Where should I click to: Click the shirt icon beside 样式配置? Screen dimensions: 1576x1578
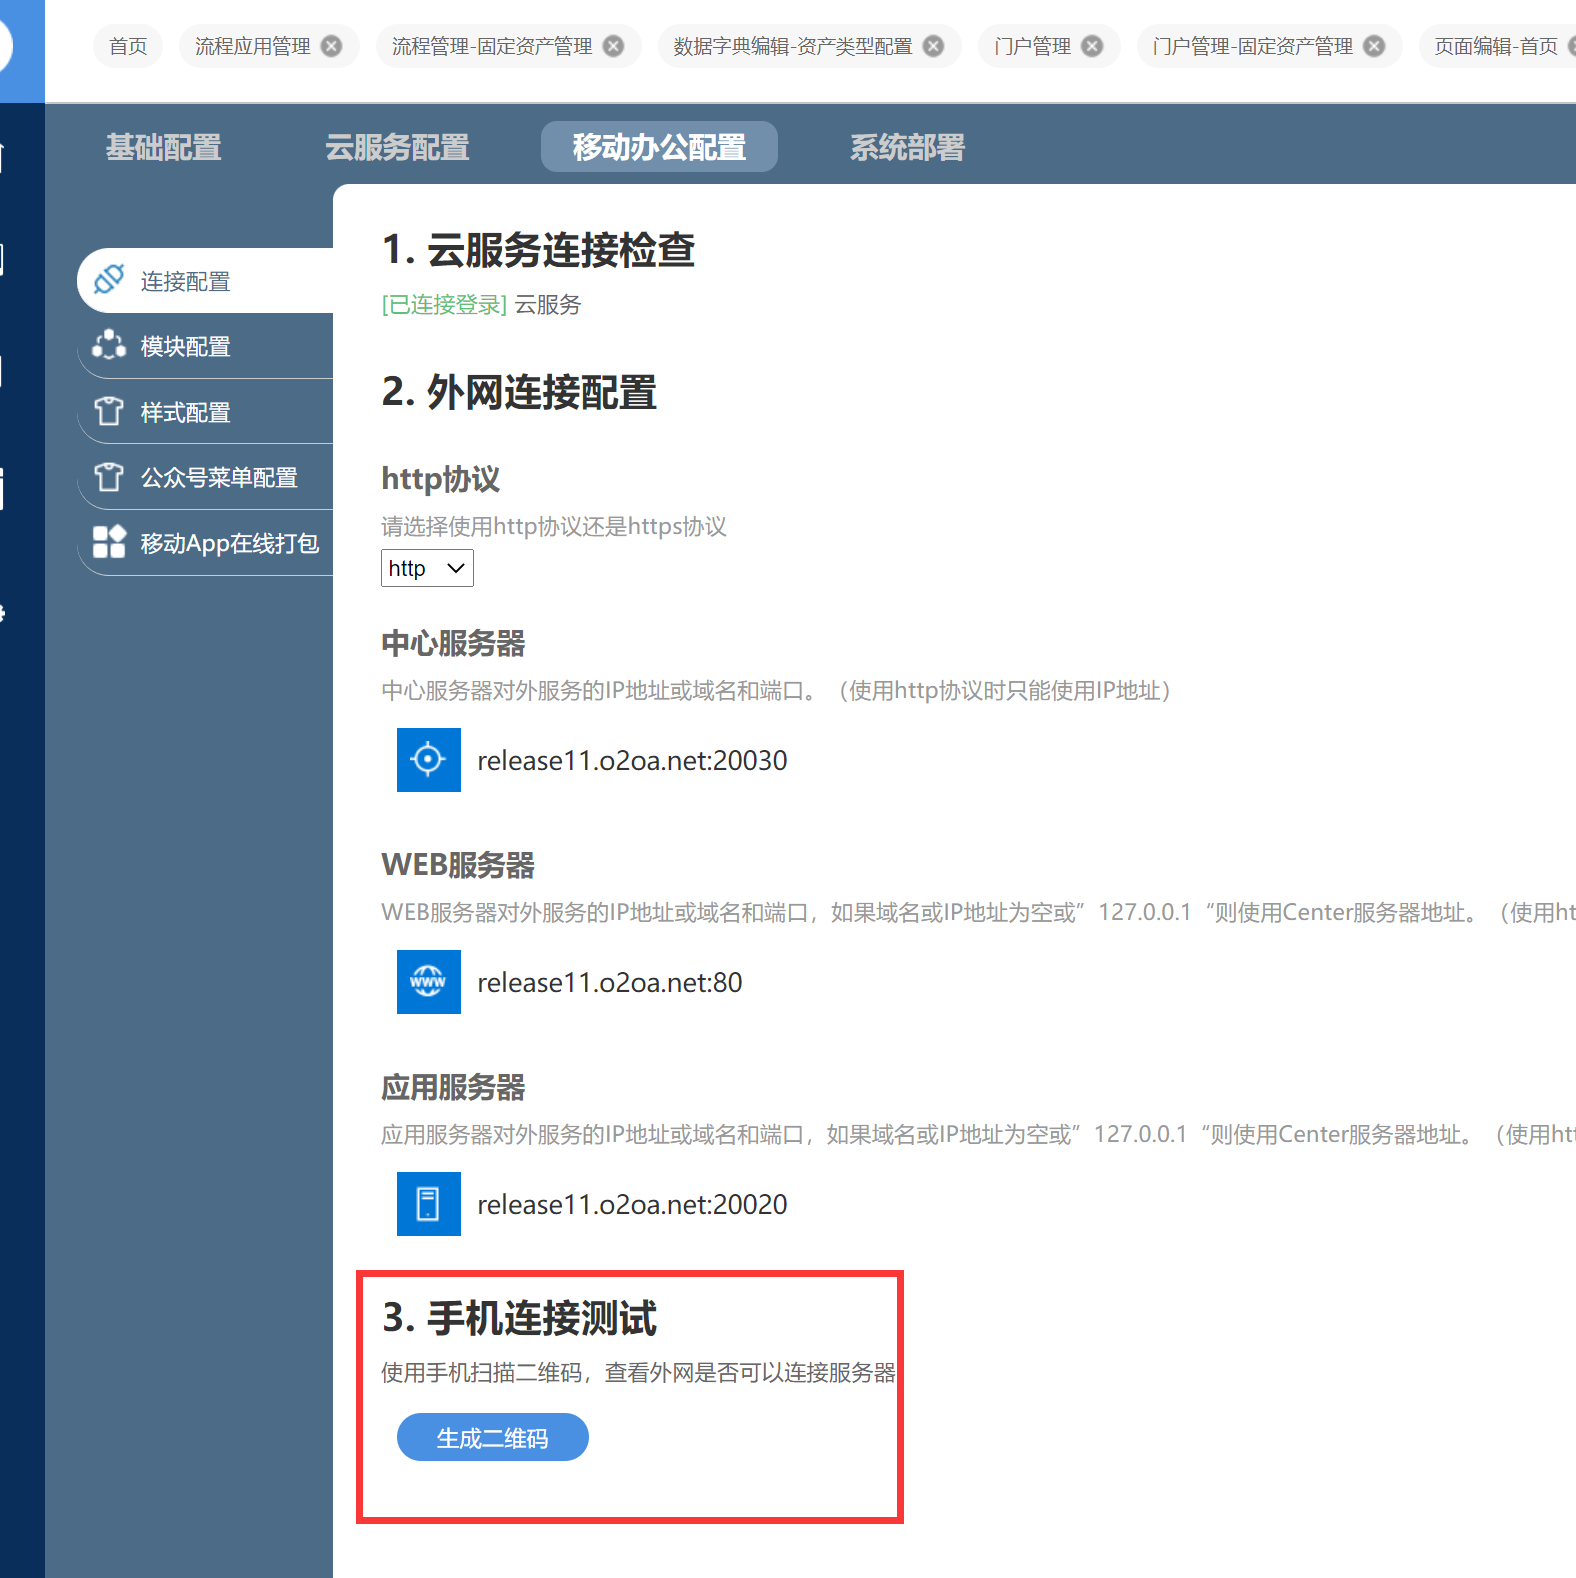pos(109,411)
